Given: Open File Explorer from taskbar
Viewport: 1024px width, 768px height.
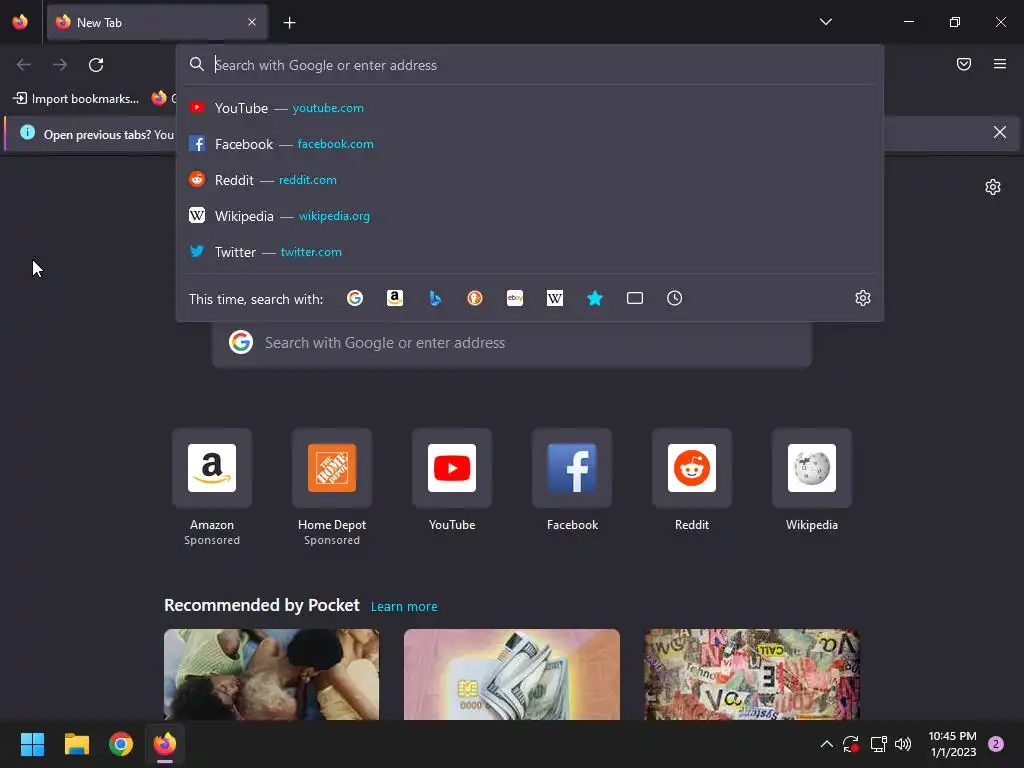Looking at the screenshot, I should [x=76, y=744].
